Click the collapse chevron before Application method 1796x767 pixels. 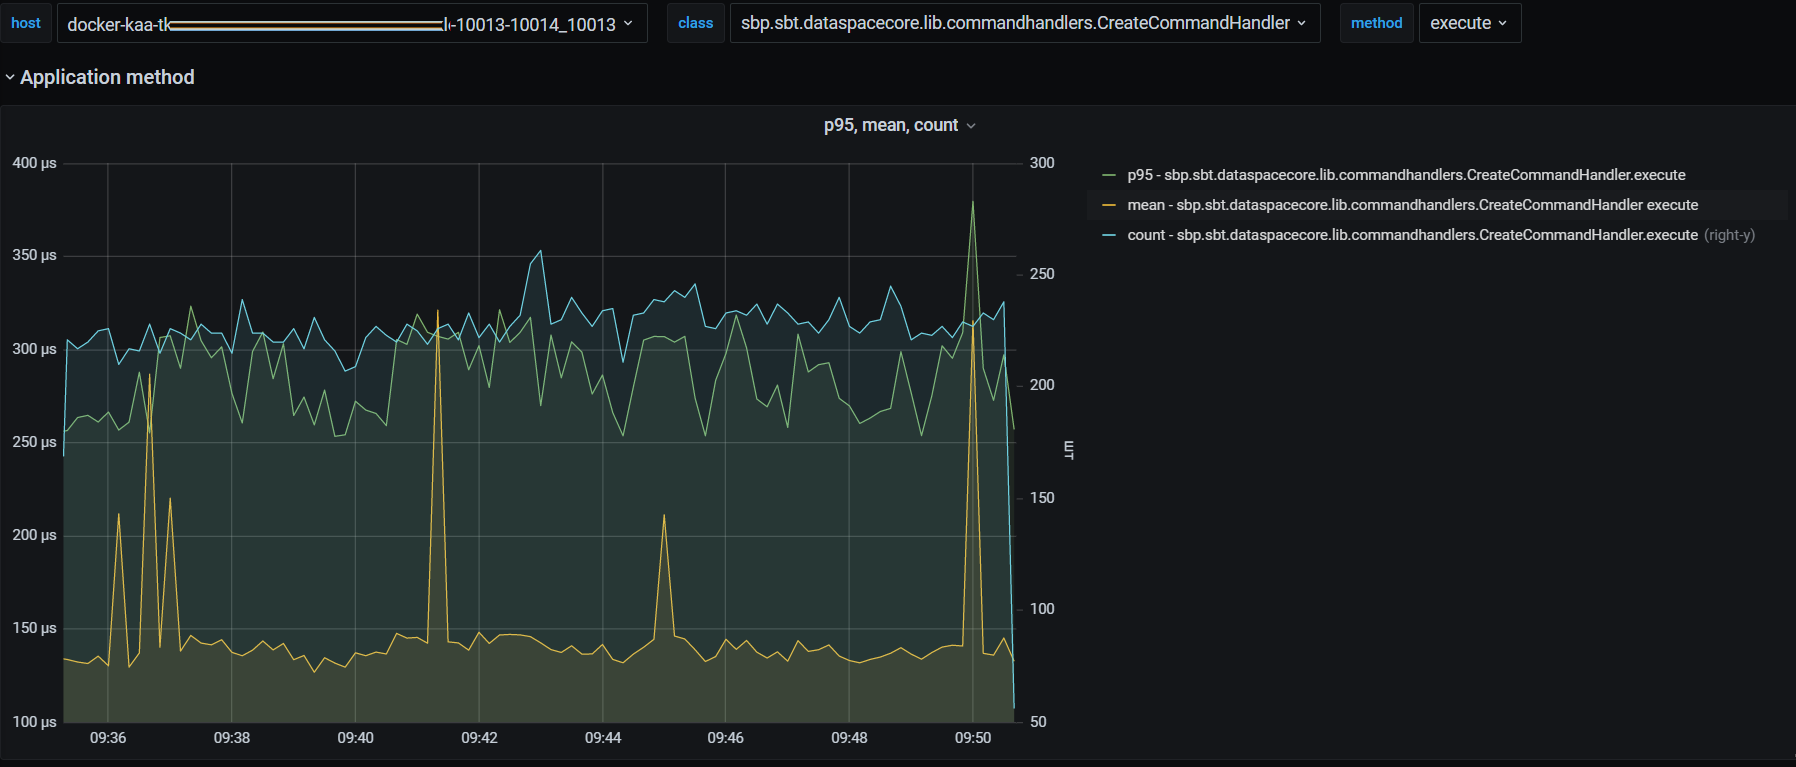(x=10, y=78)
